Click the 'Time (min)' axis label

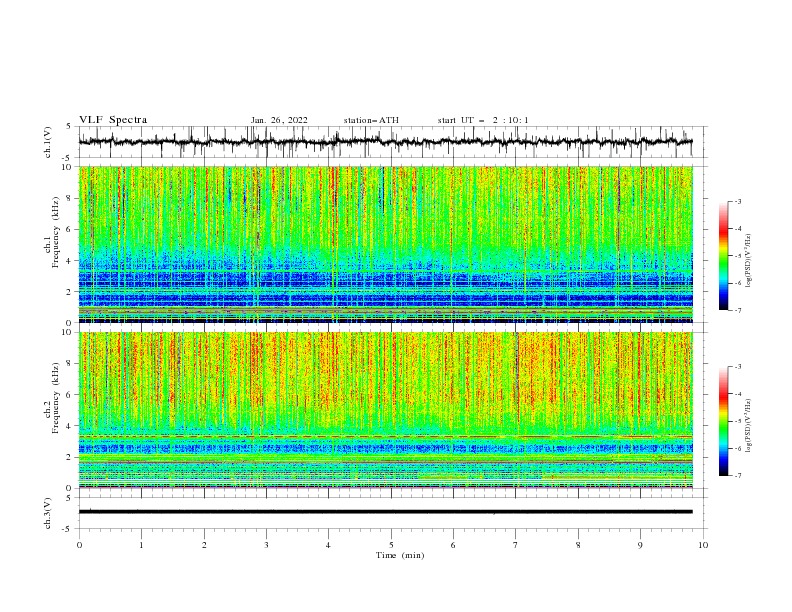coord(400,555)
